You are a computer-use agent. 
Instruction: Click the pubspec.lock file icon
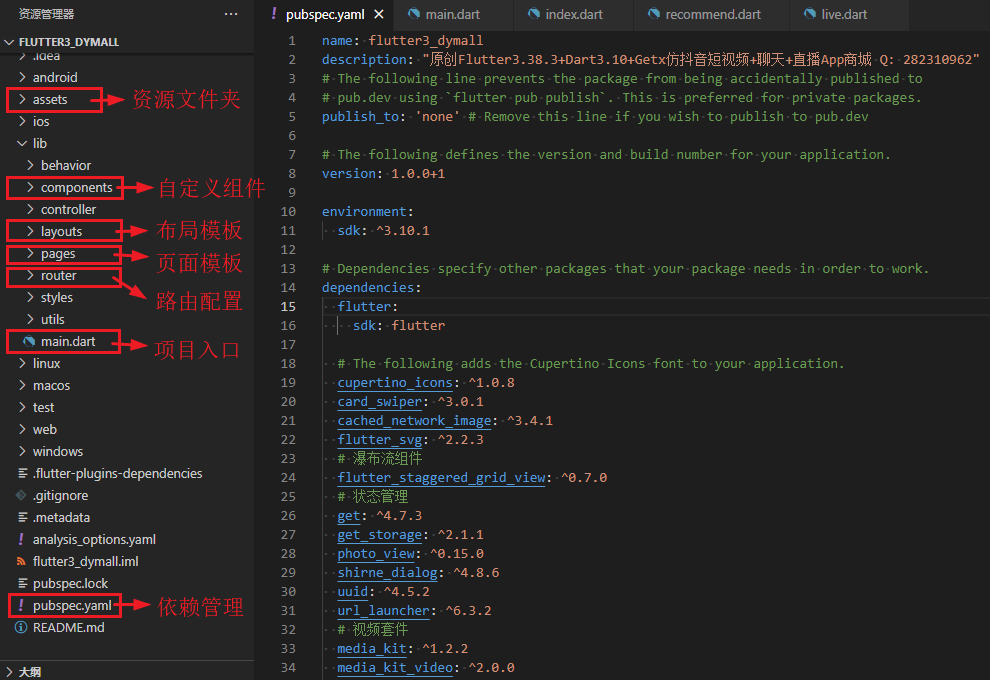pyautogui.click(x=22, y=583)
